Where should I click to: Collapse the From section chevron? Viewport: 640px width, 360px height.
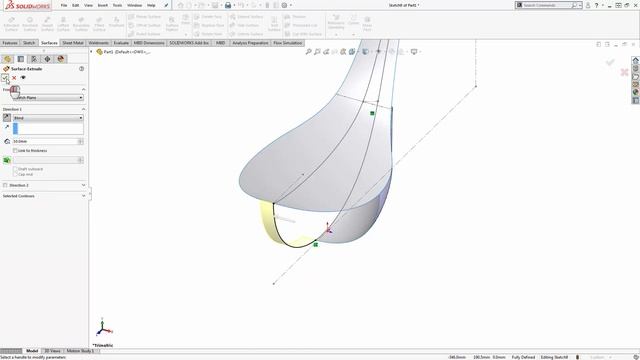(84, 89)
